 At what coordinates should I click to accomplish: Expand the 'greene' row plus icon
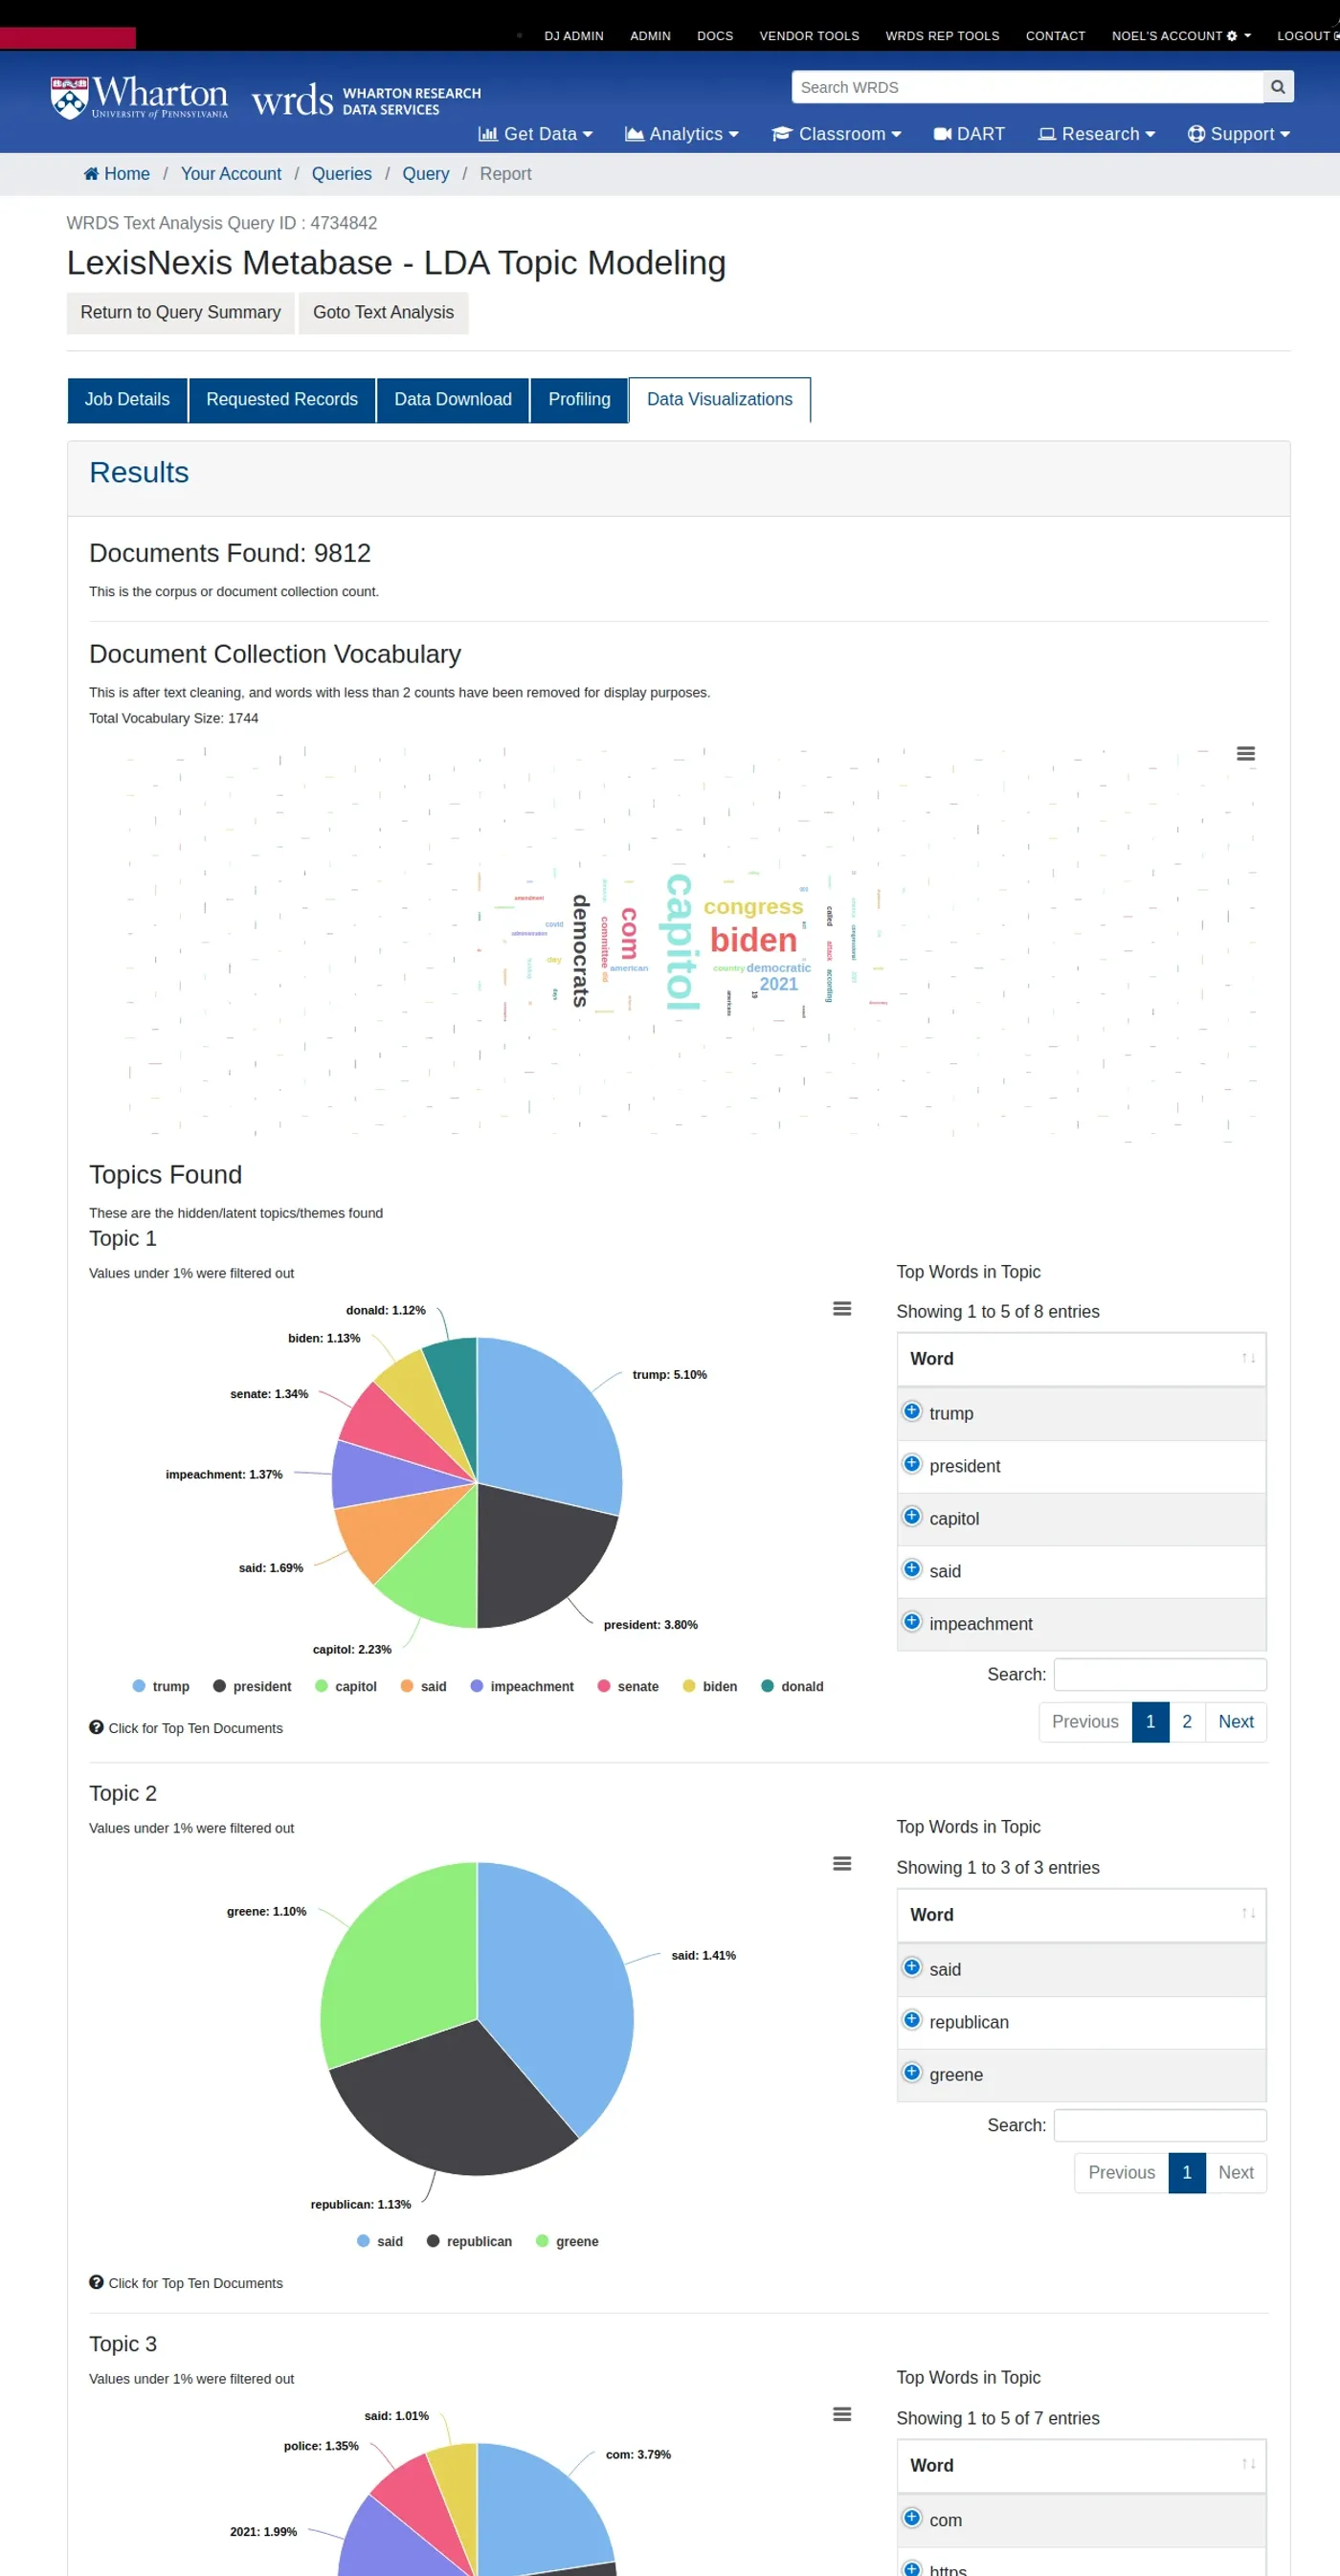(x=911, y=2073)
